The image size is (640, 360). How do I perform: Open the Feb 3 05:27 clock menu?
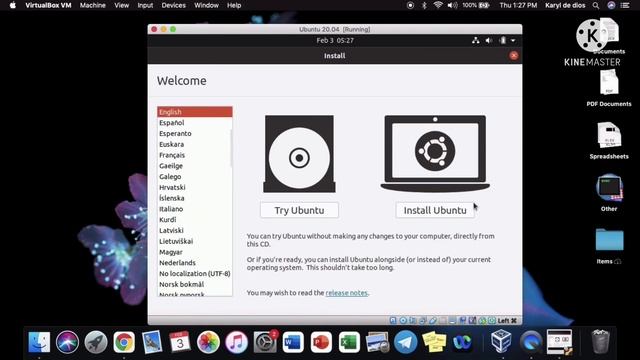[x=335, y=40]
